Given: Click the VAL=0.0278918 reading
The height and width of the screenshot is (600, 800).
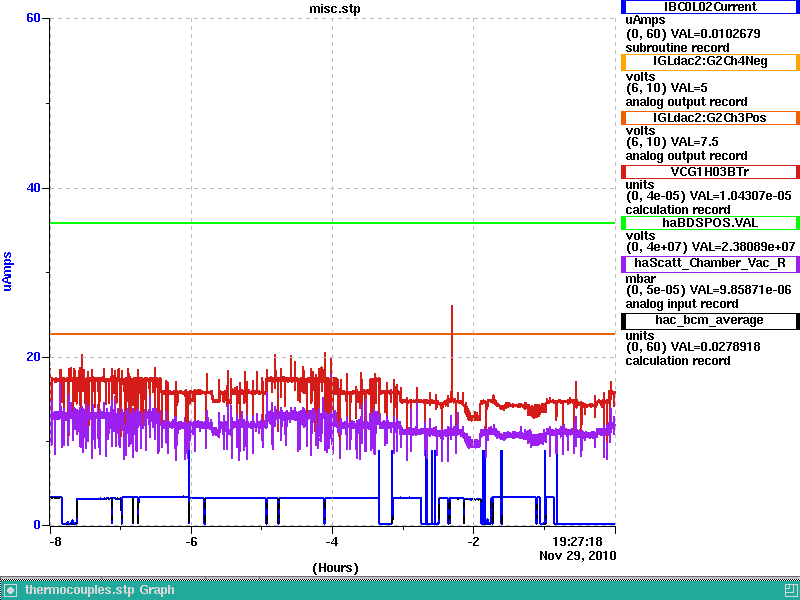Looking at the screenshot, I should pyautogui.click(x=715, y=347).
